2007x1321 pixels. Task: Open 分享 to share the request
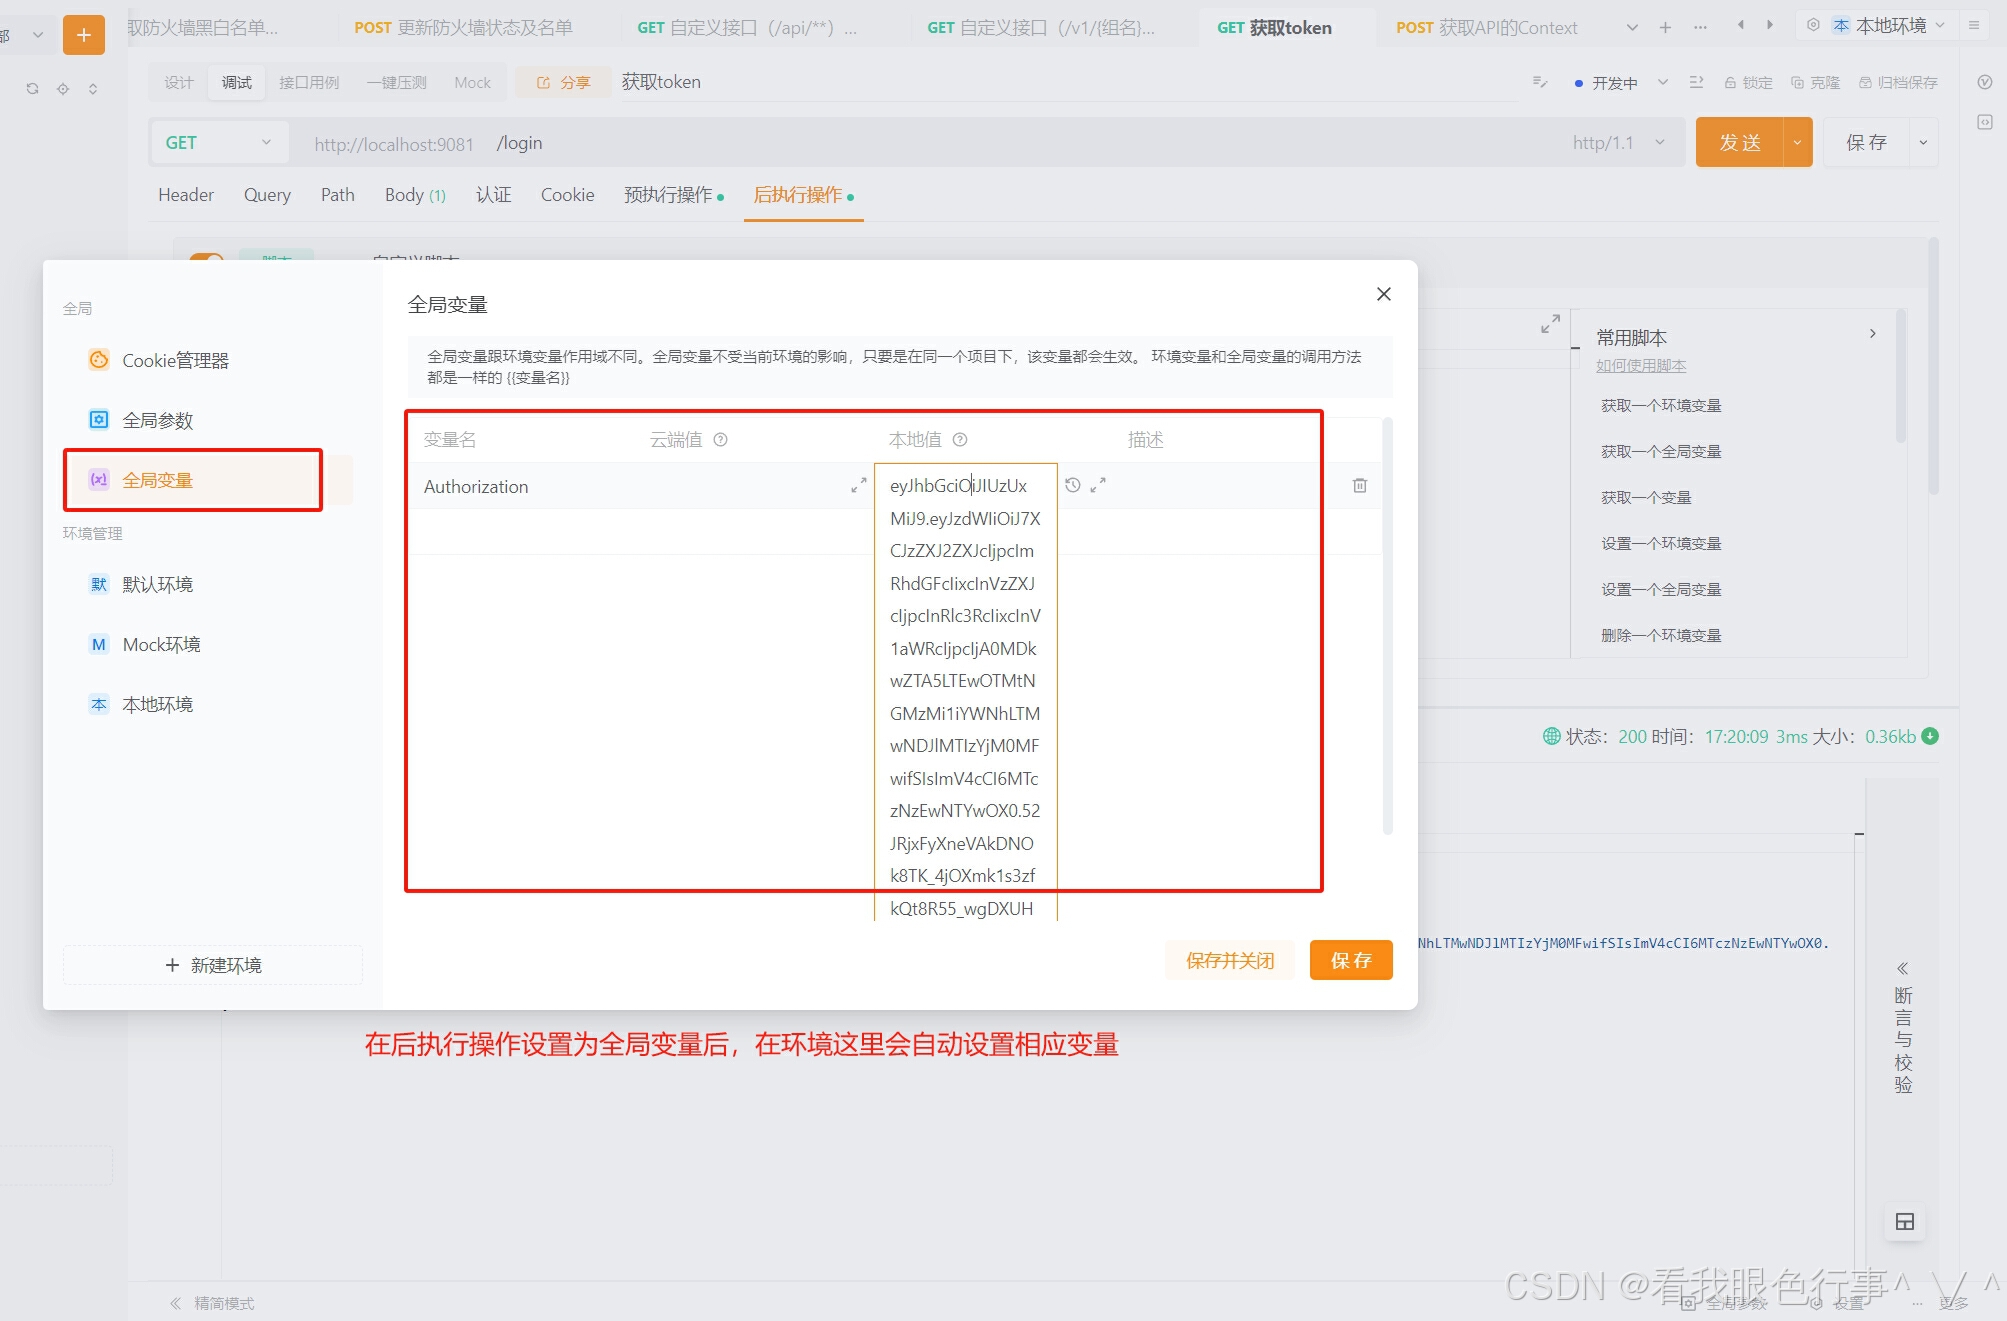point(563,82)
